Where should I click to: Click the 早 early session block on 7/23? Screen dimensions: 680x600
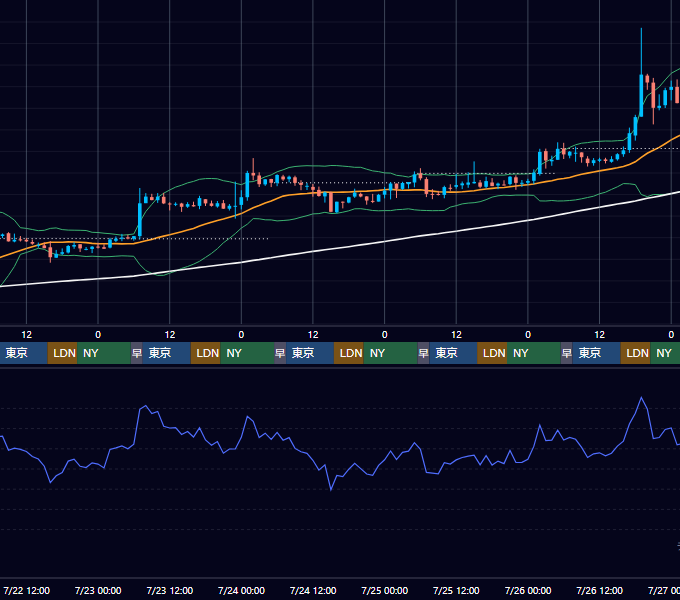click(x=137, y=353)
